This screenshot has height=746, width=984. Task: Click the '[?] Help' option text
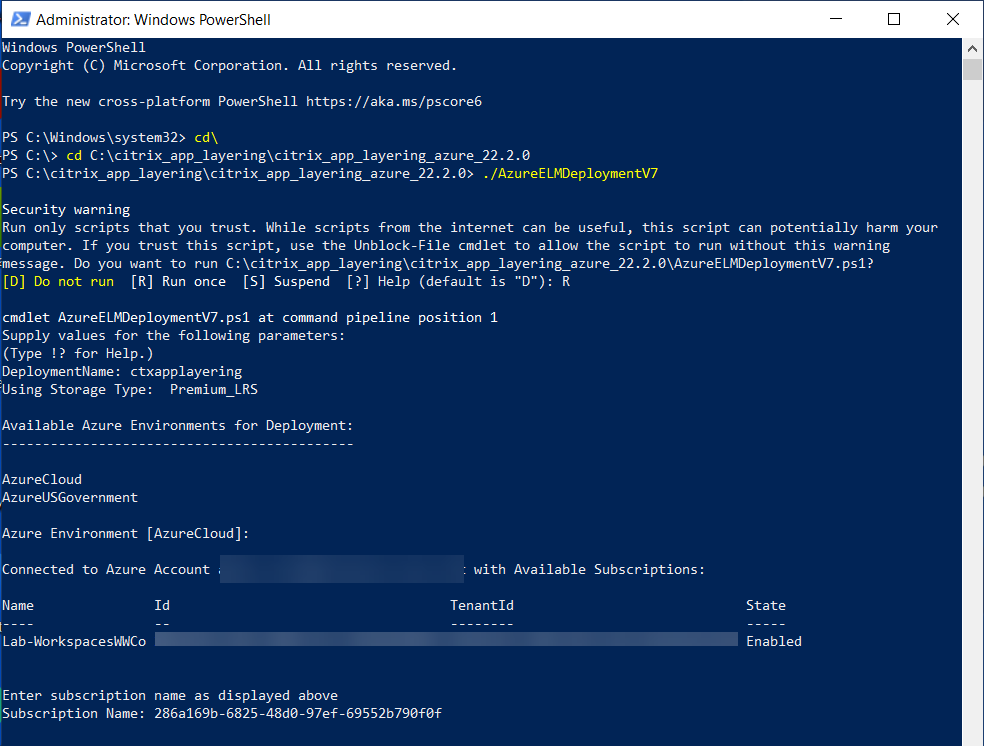[x=378, y=282]
